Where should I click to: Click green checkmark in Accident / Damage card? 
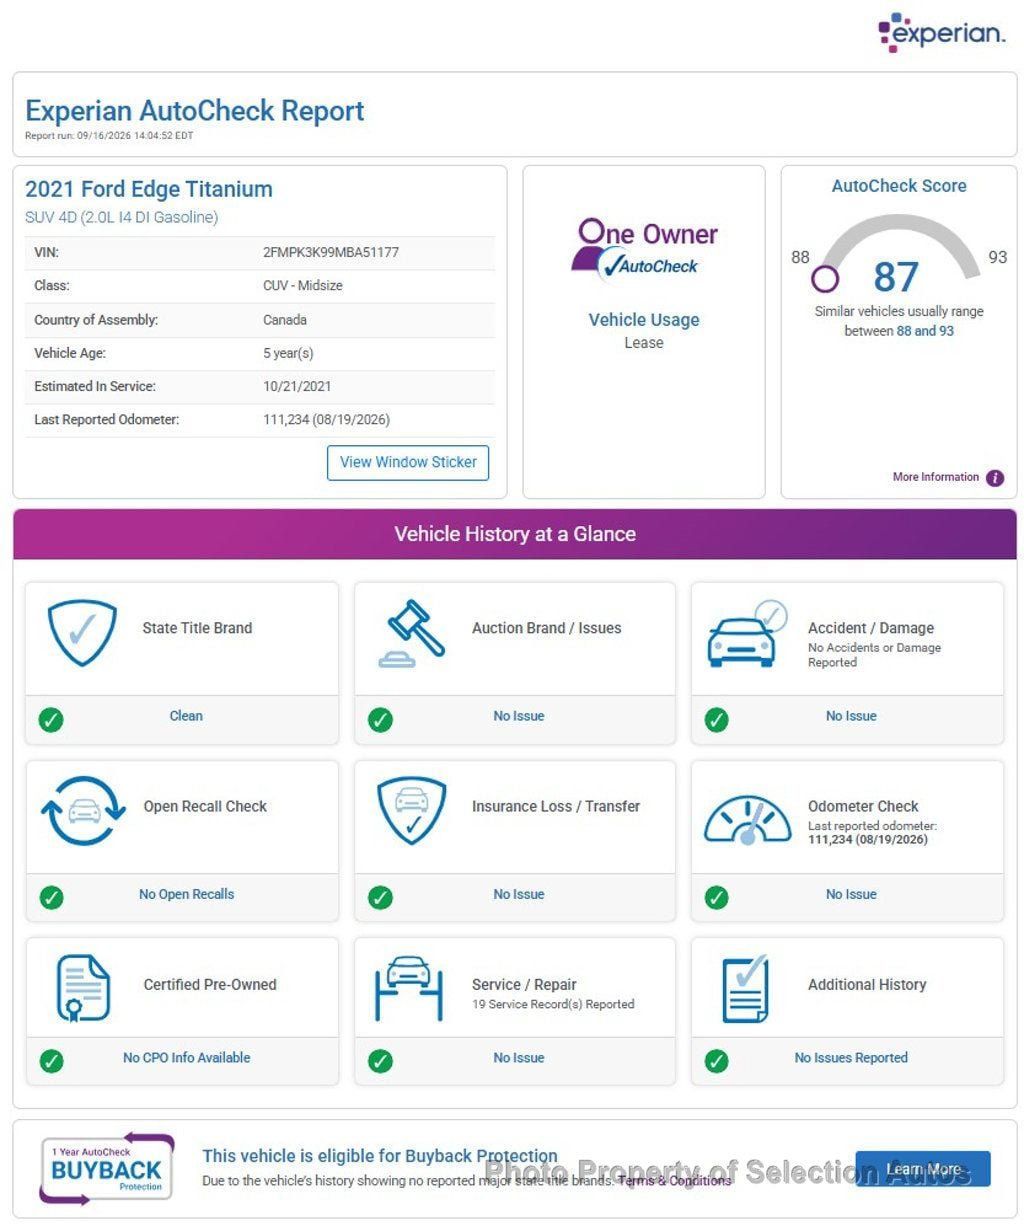(716, 719)
